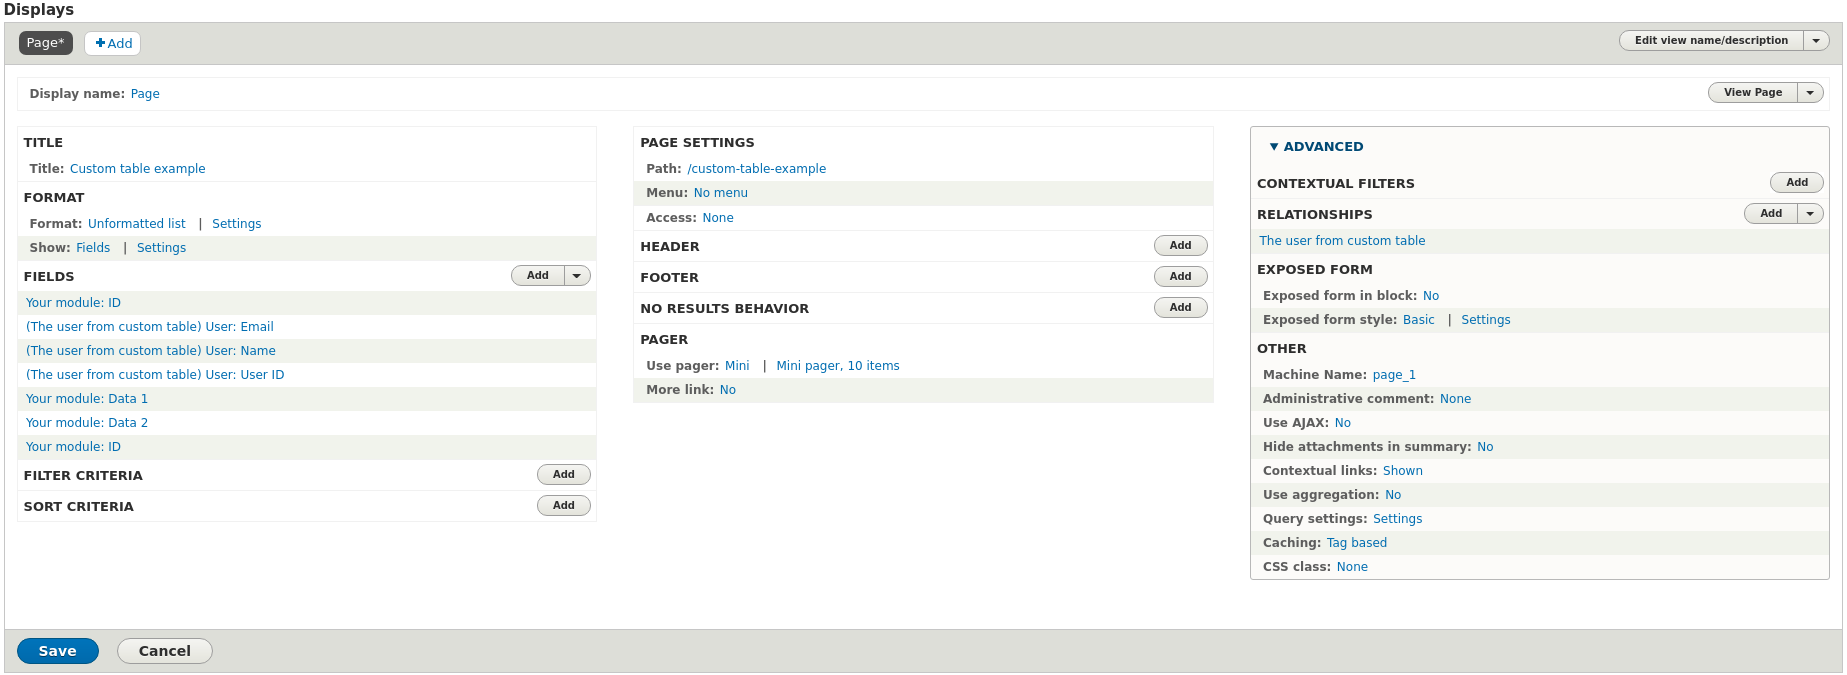Open the Fields Add dropdown arrow
This screenshot has height=675, width=1847.
tap(577, 276)
